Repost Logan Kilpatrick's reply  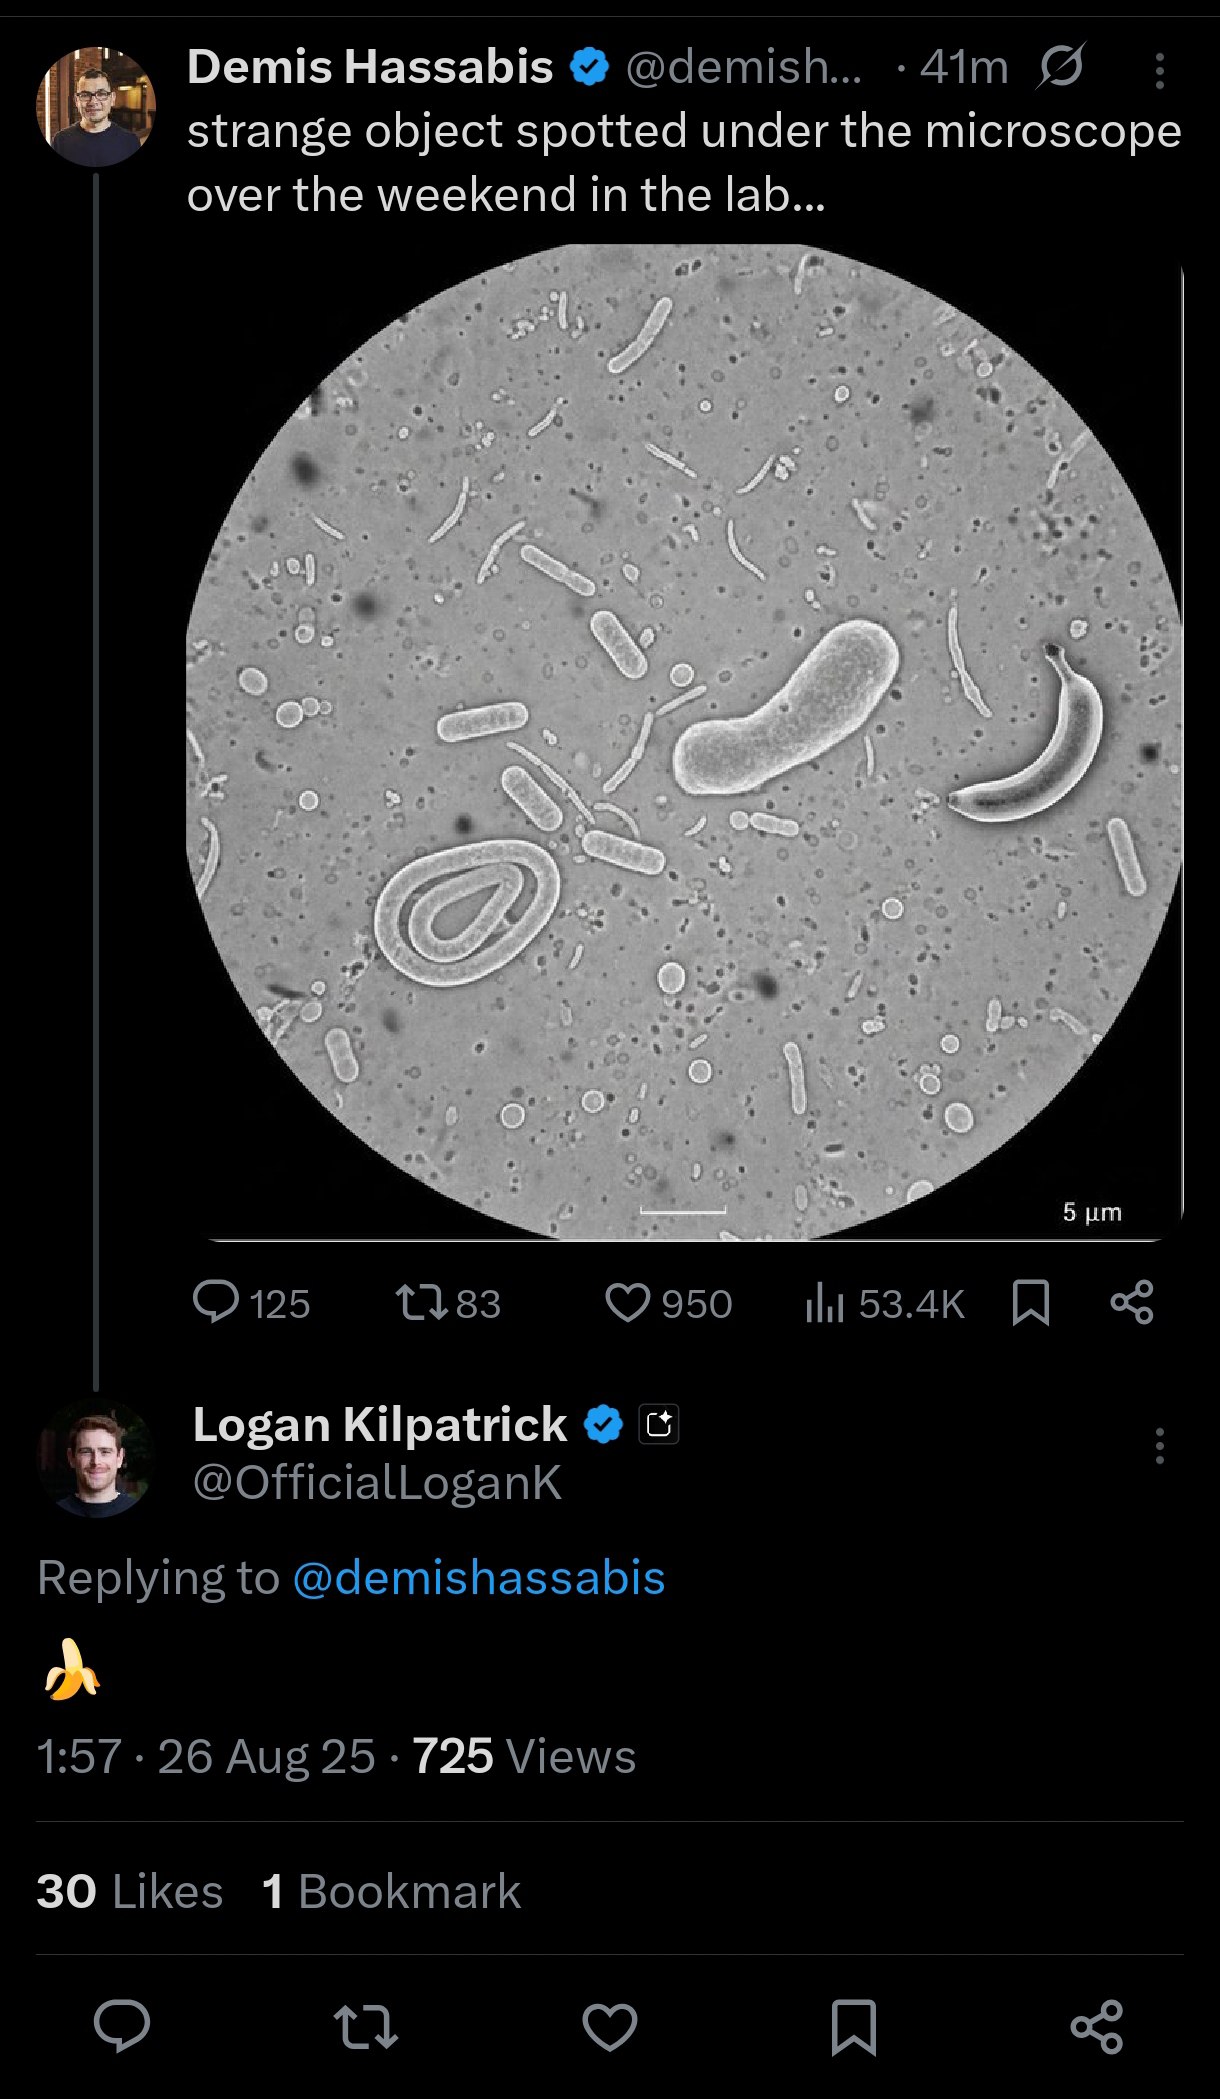point(366,2026)
